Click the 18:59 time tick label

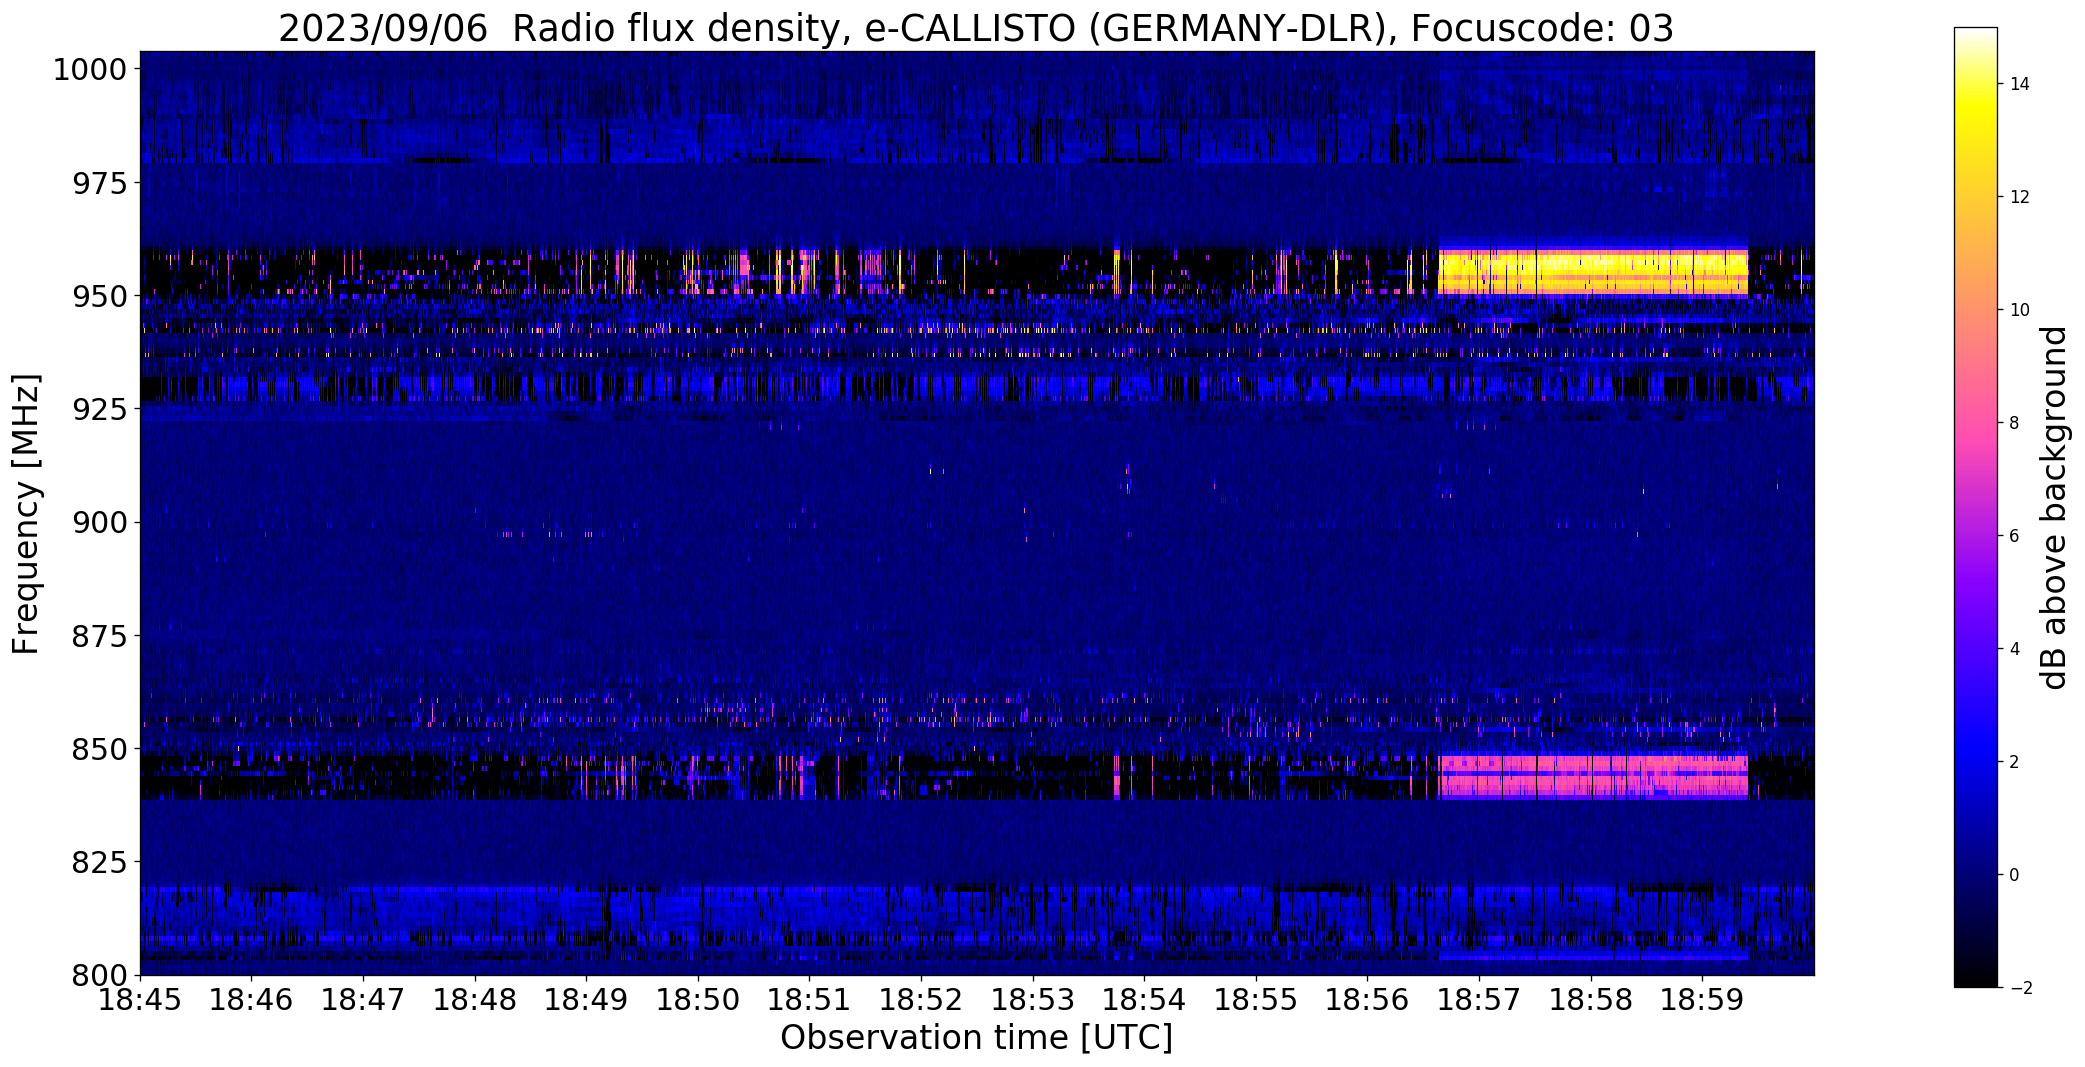click(1703, 1000)
